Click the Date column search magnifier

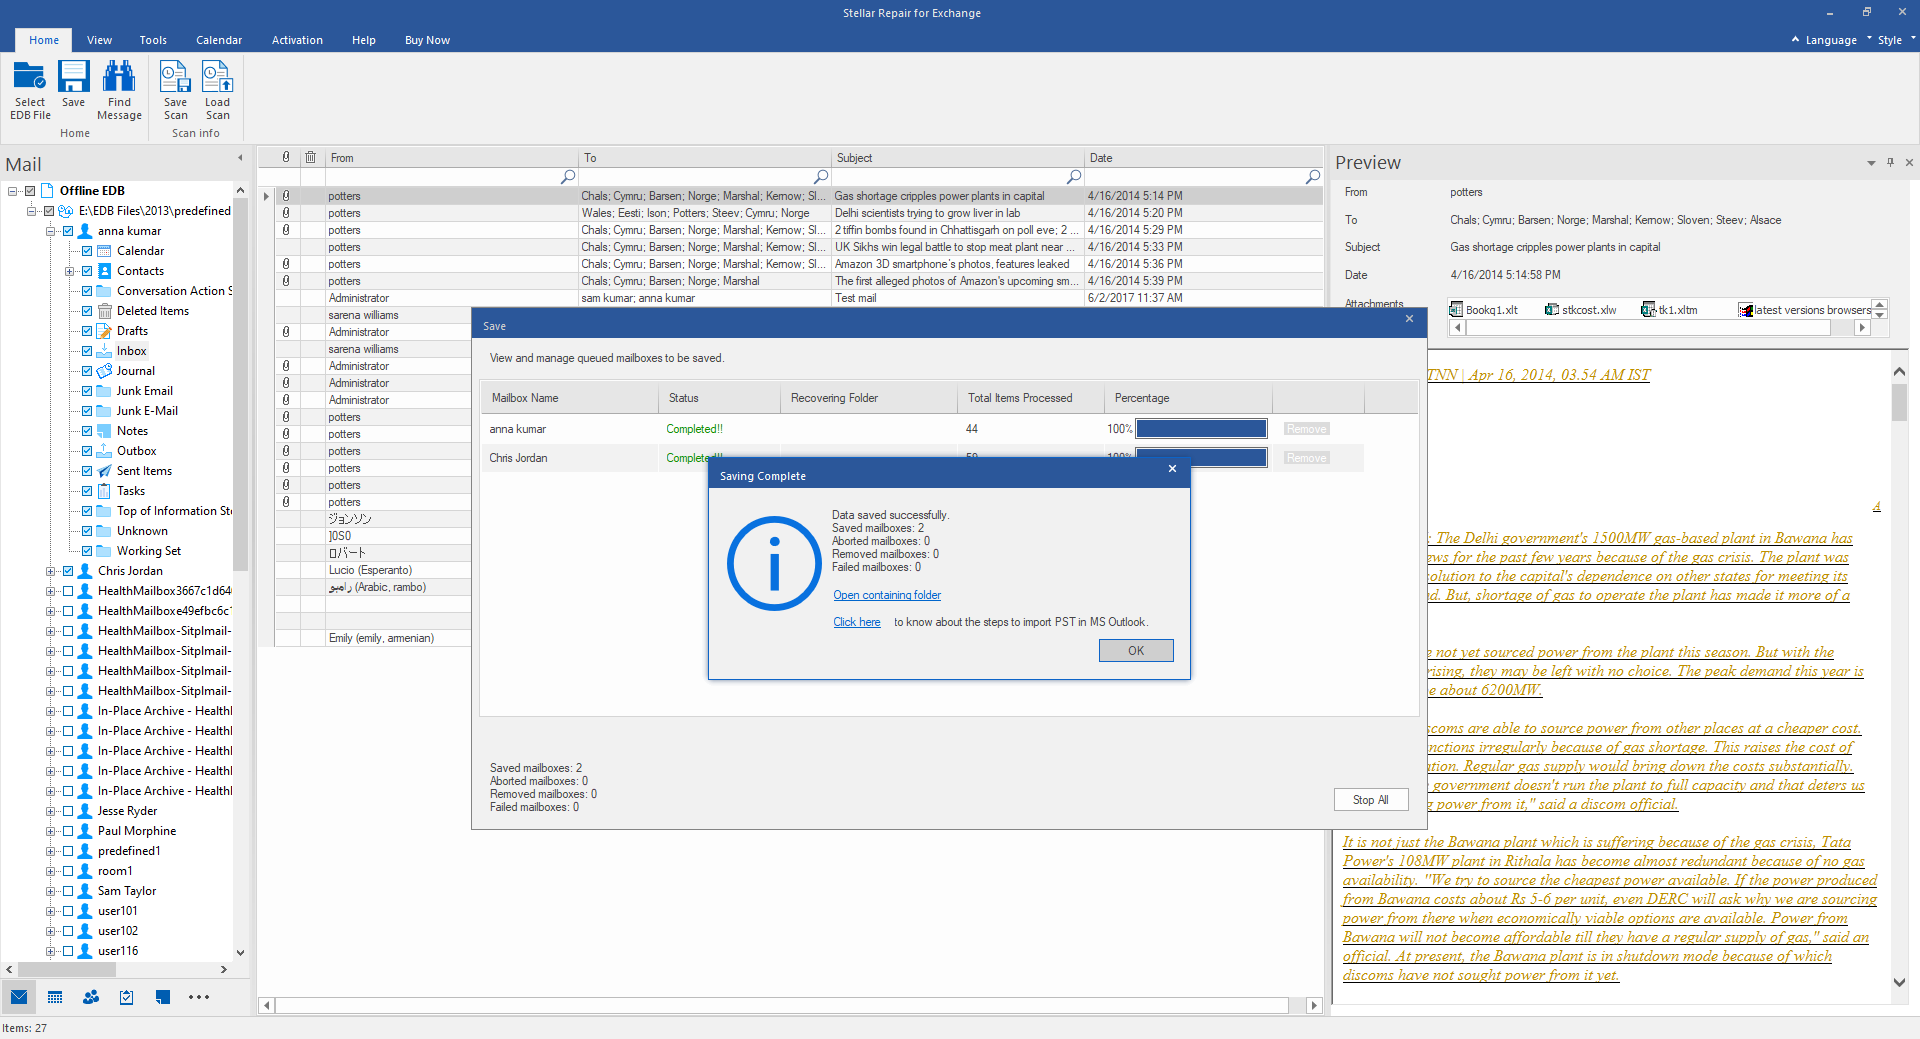(1313, 176)
